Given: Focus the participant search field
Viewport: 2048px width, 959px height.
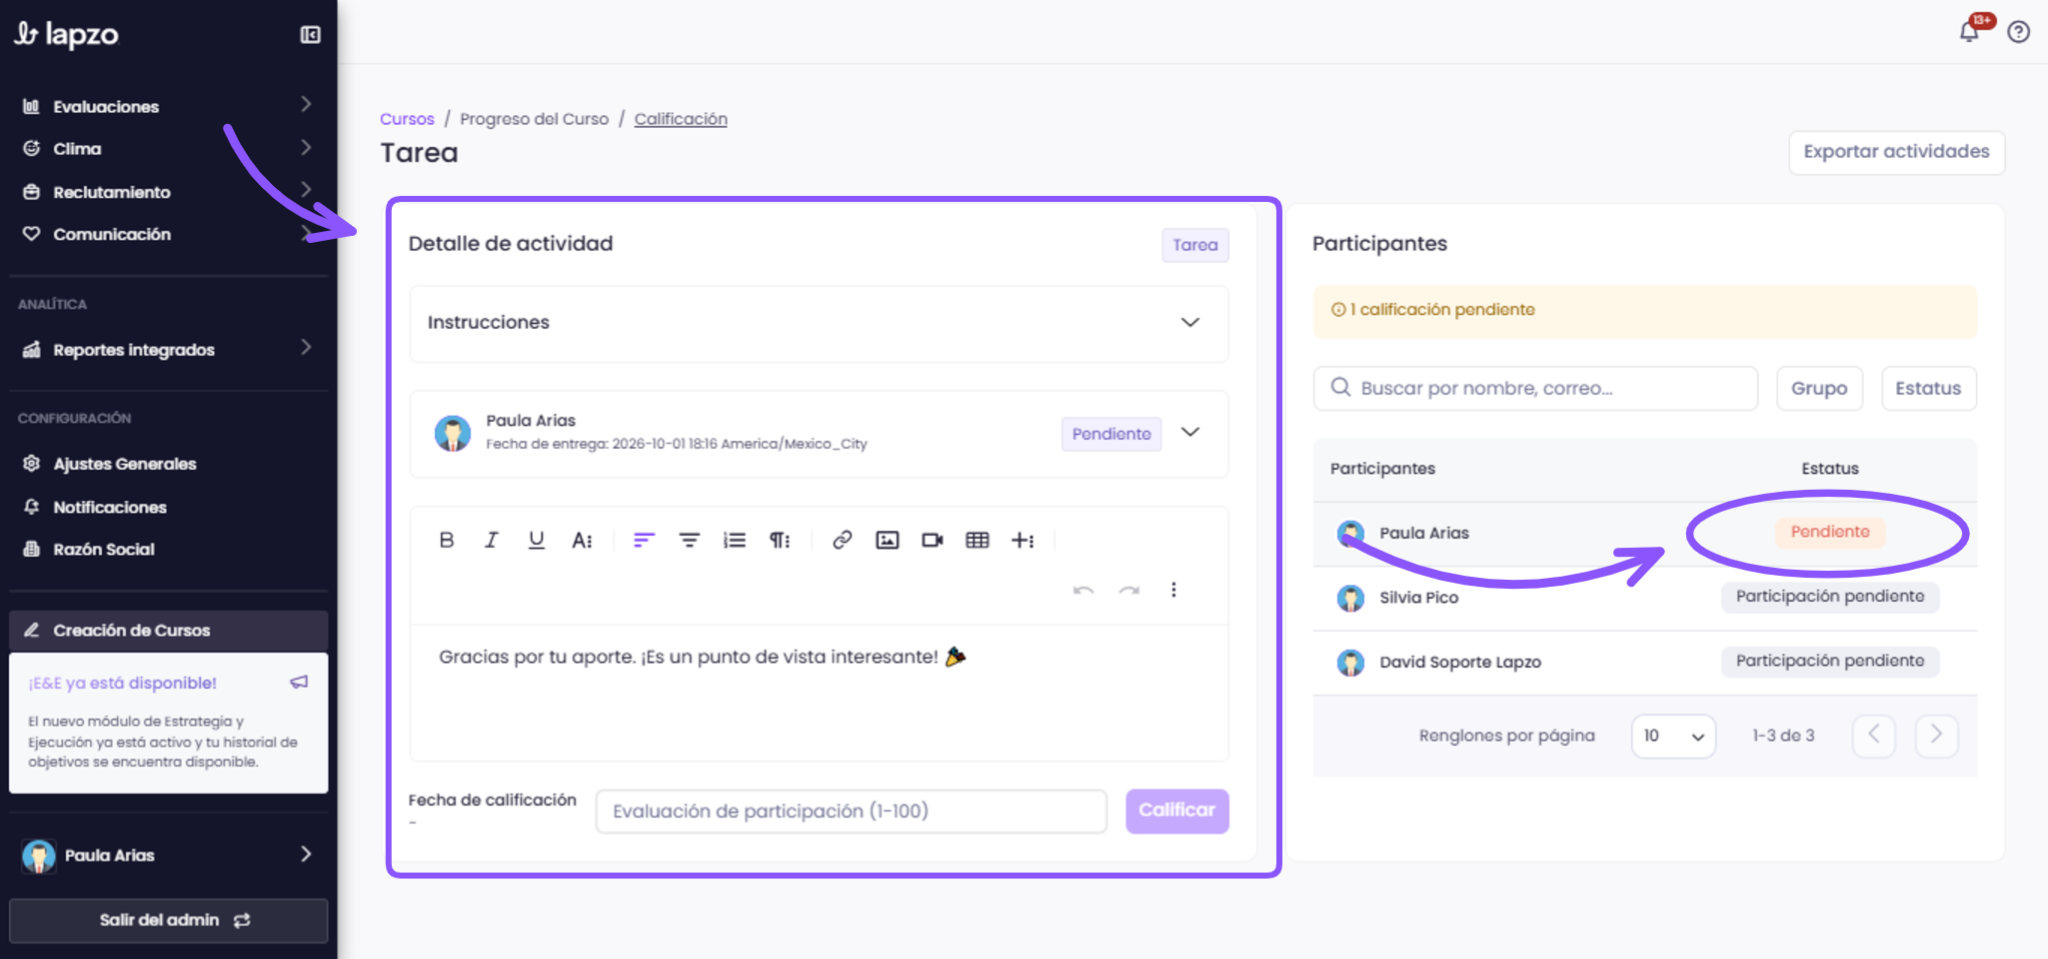Looking at the screenshot, I should coord(1535,388).
